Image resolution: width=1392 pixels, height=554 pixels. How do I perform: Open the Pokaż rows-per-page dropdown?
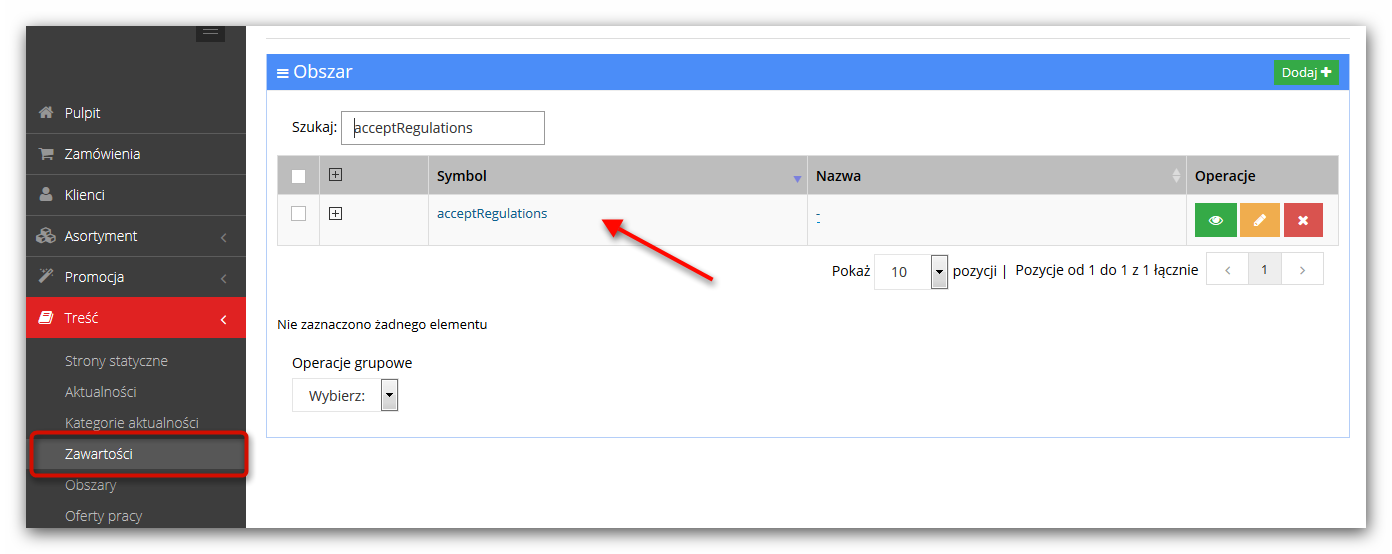911,272
